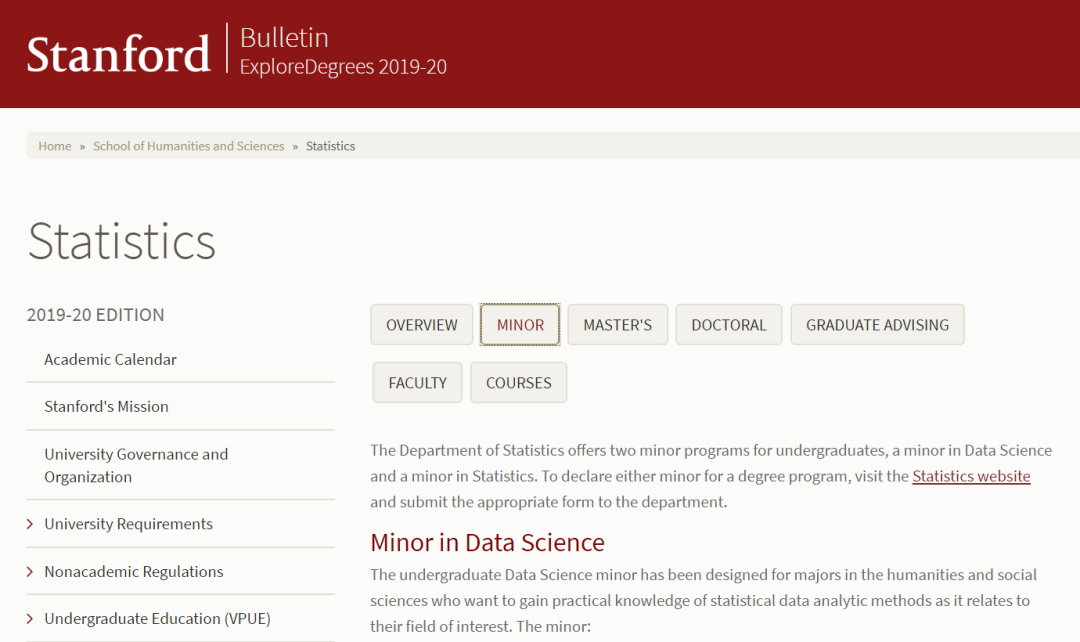
Task: Click the 2019-20 Edition sidebar heading
Action: [96, 315]
